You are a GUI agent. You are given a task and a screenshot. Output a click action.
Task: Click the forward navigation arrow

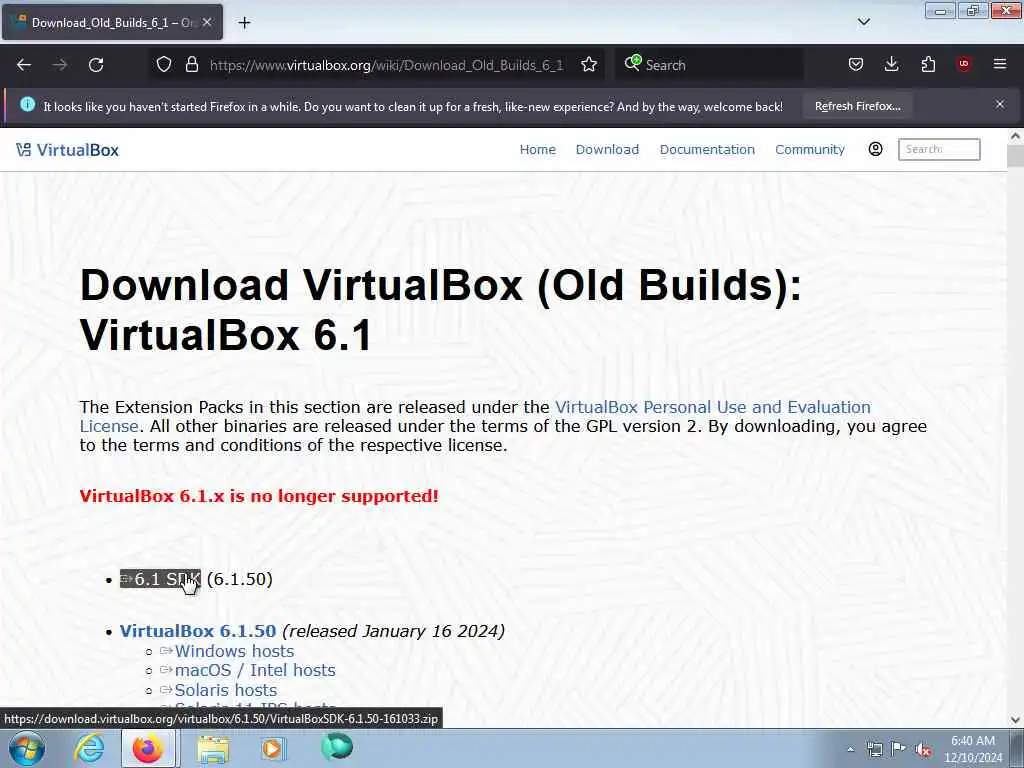click(60, 65)
